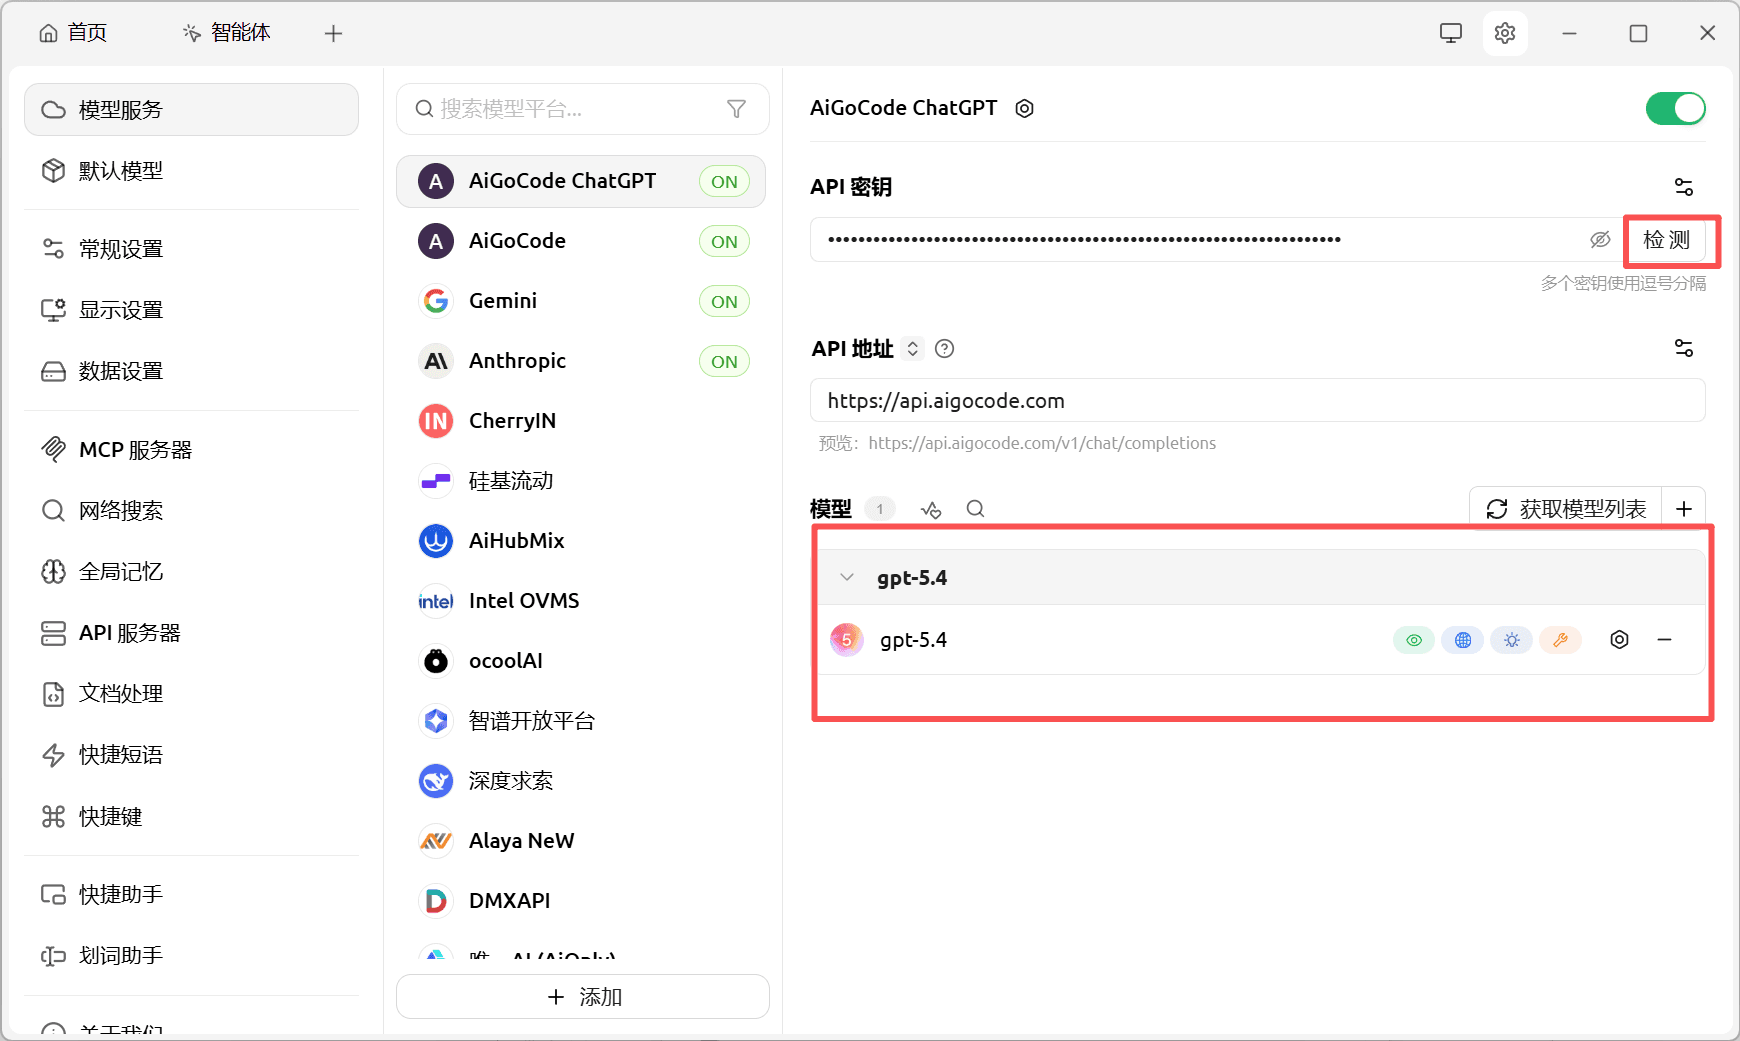Edit the https://api.aigocode.com address field
This screenshot has width=1740, height=1041.
tap(1258, 401)
